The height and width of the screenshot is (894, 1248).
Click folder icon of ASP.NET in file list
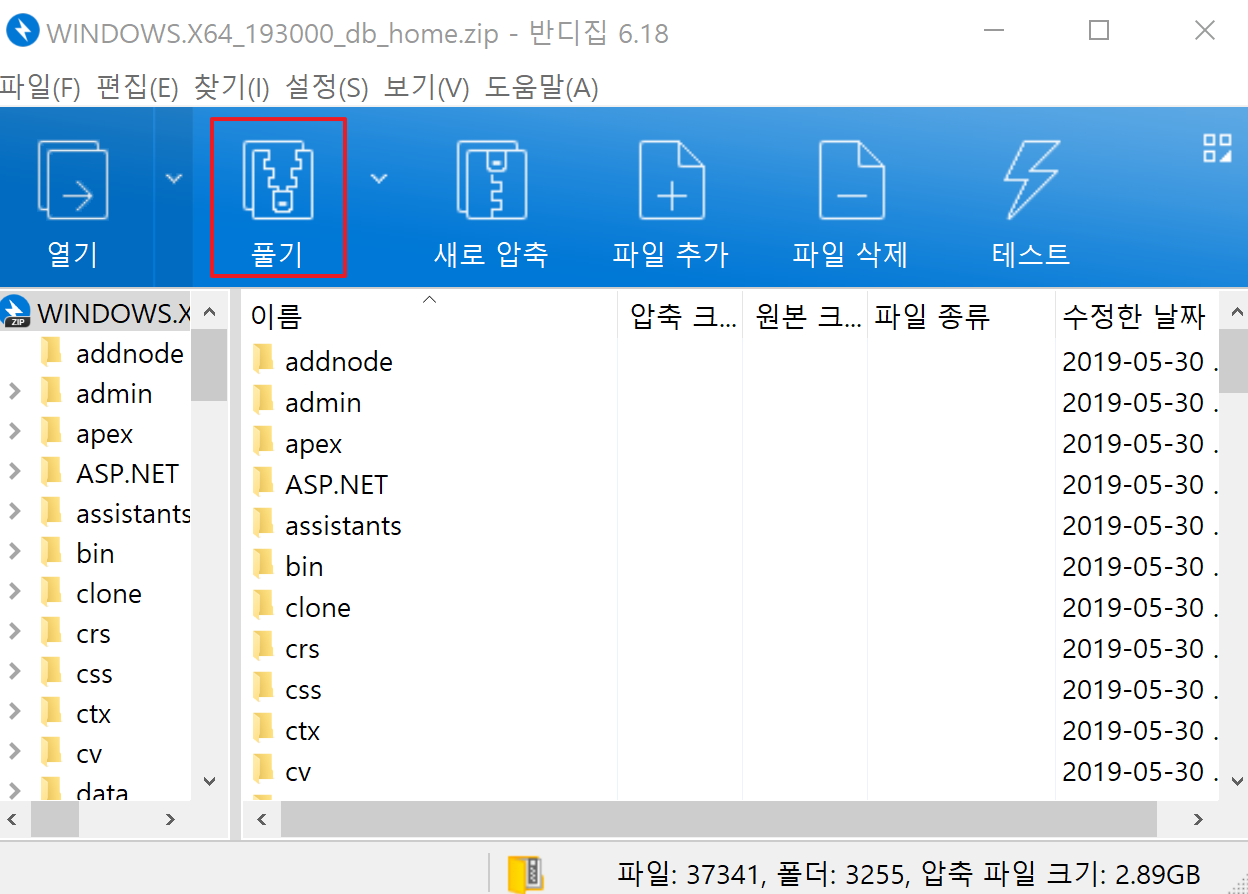point(263,484)
